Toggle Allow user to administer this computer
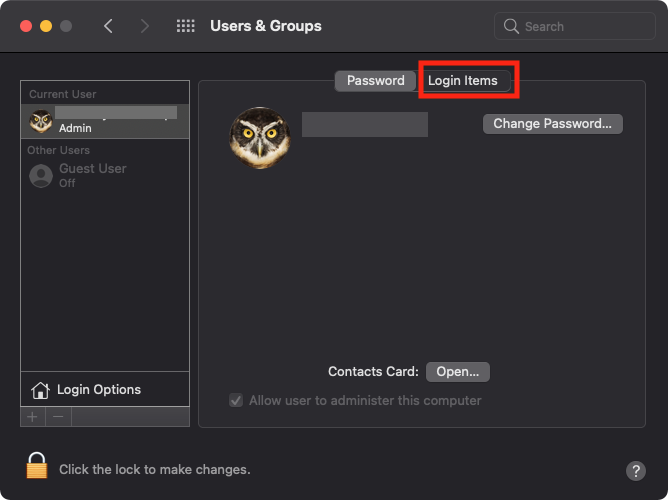The height and width of the screenshot is (500, 668). pos(236,401)
